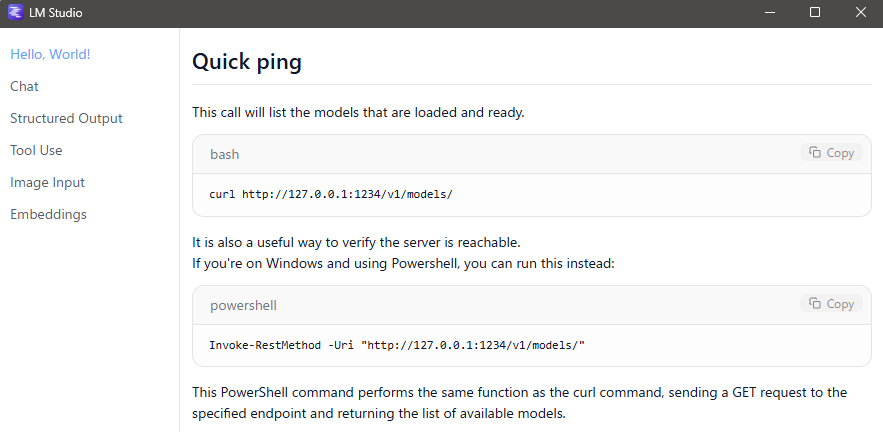Viewport: 883px width, 432px height.
Task: Click the bash code block label
Action: (x=224, y=154)
